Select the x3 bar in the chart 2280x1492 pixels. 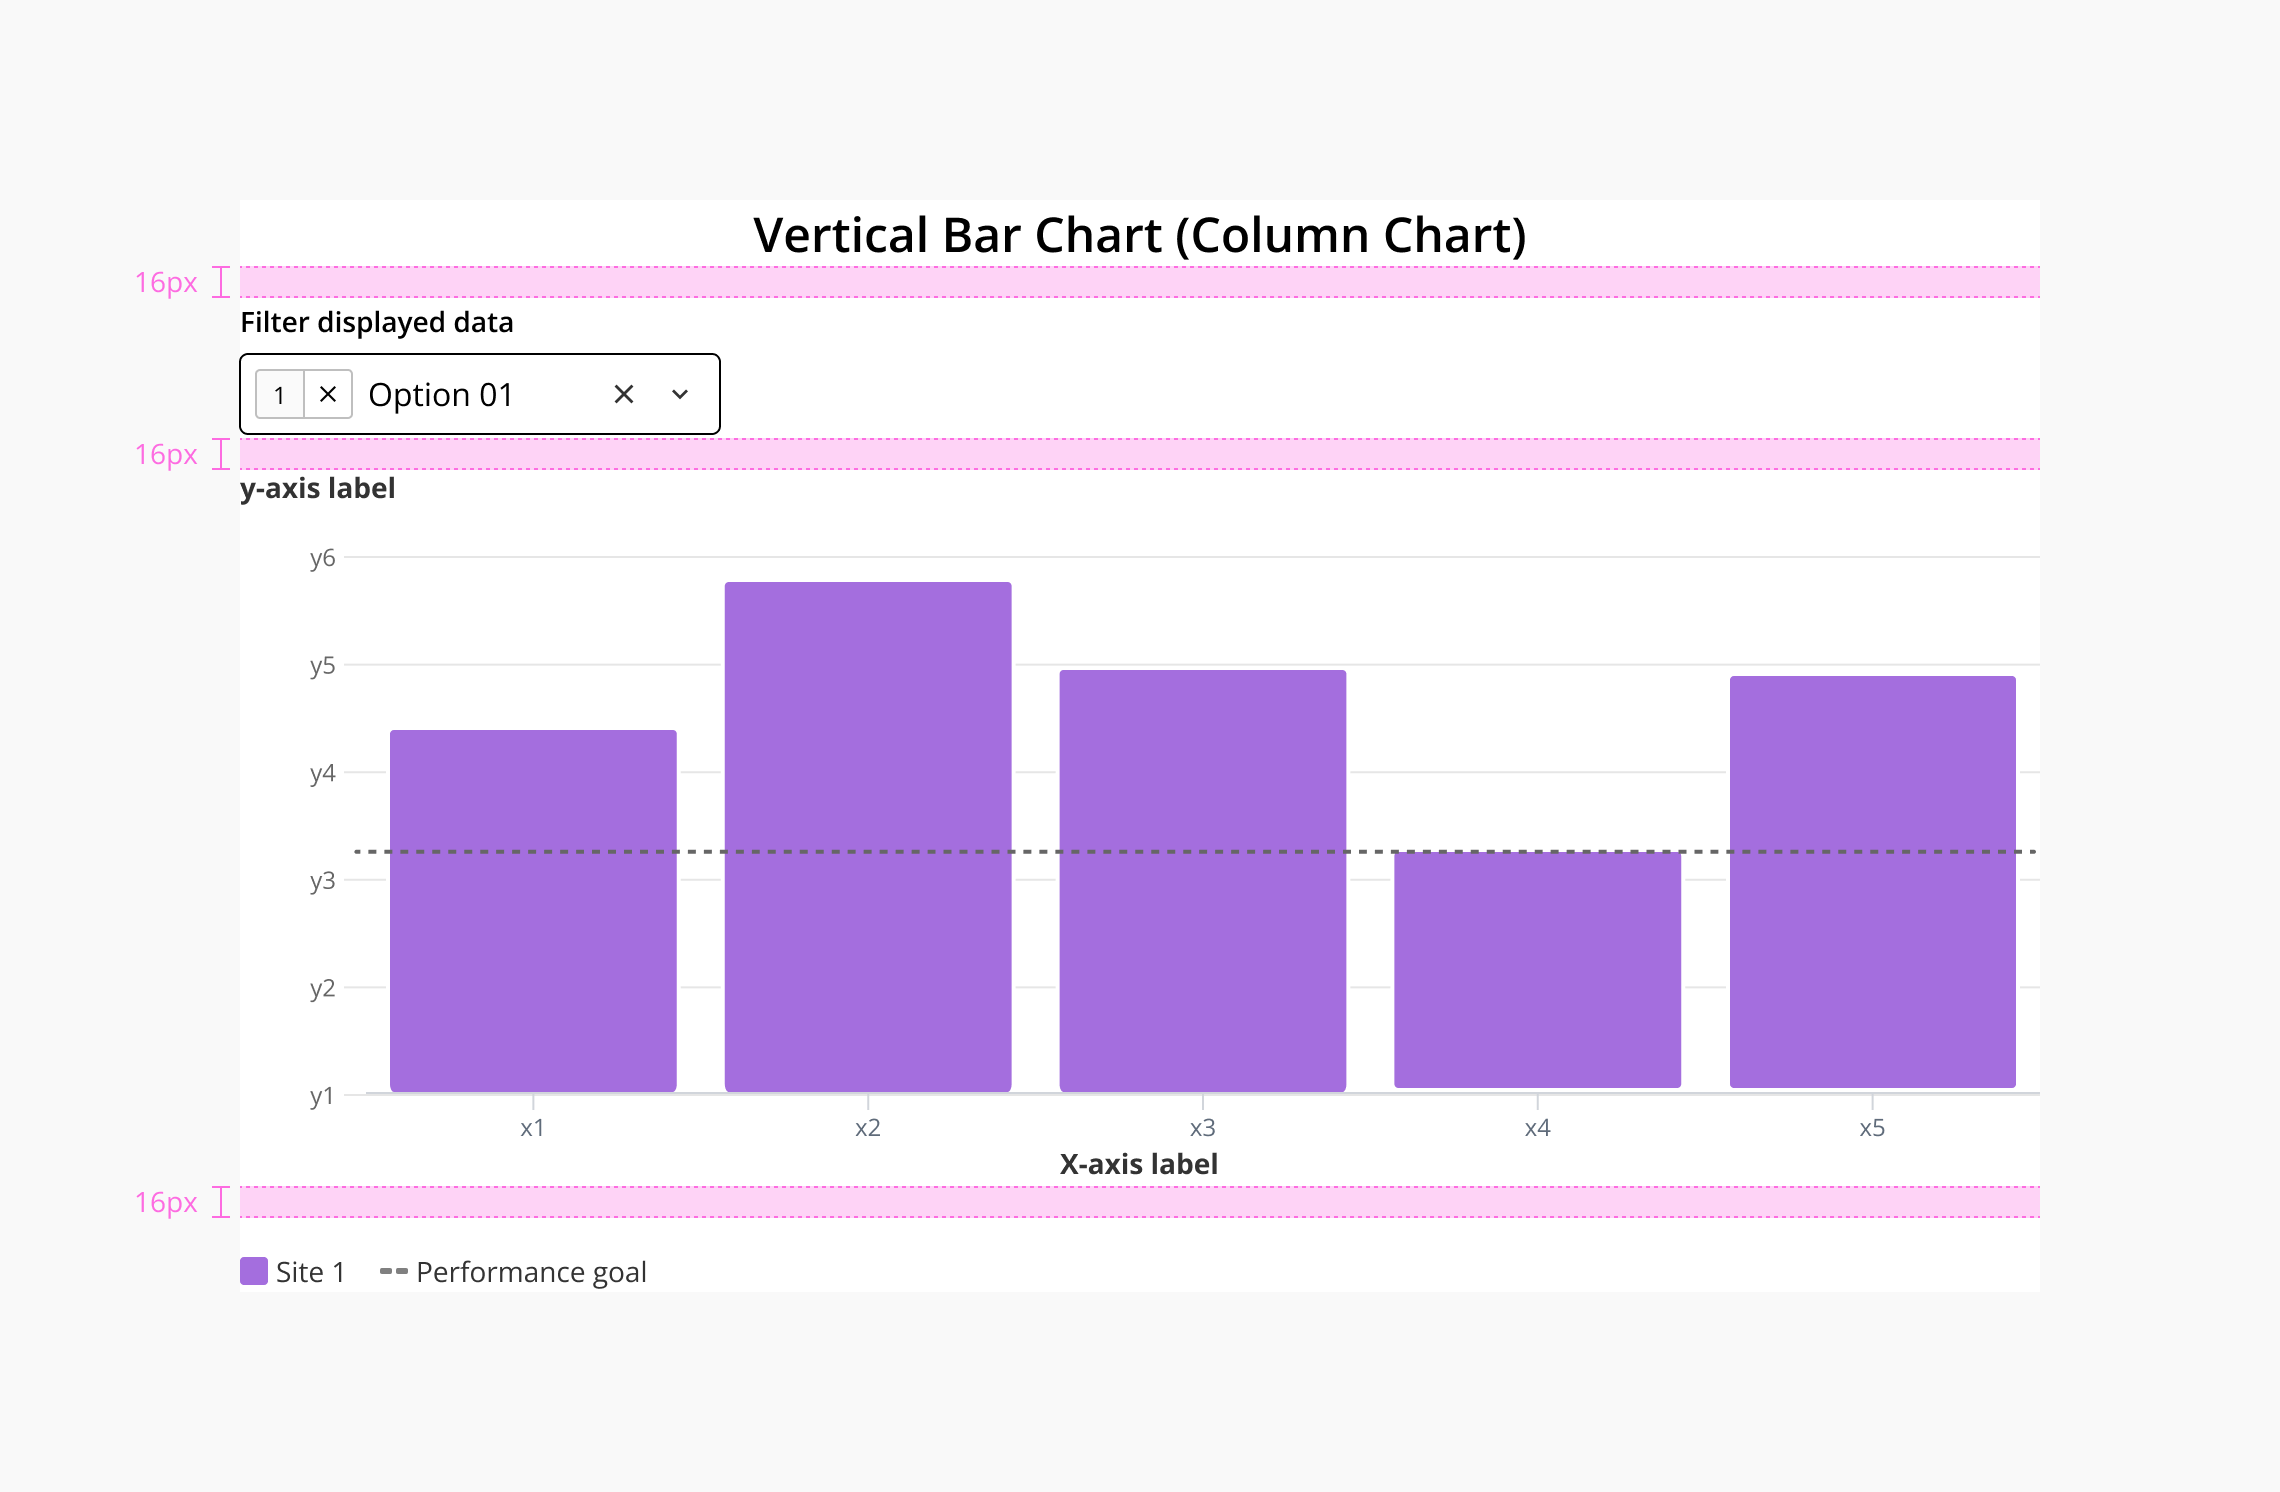[1203, 880]
